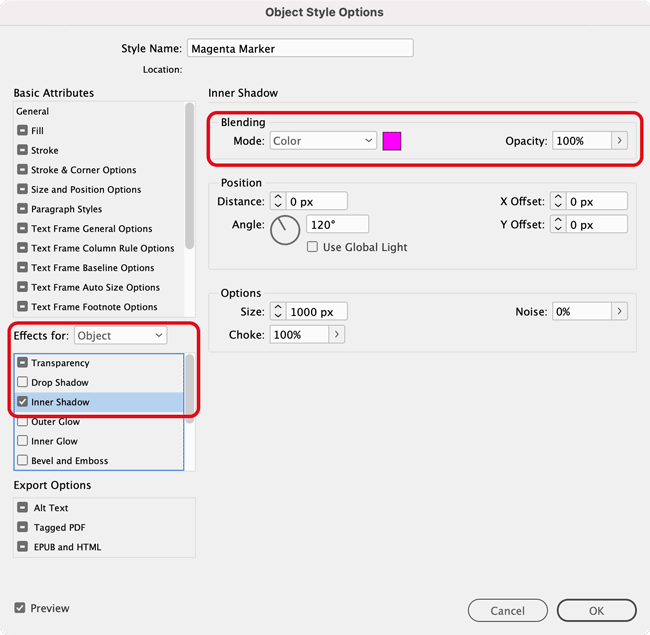Toggle the Alt Text export checkbox

click(22, 507)
